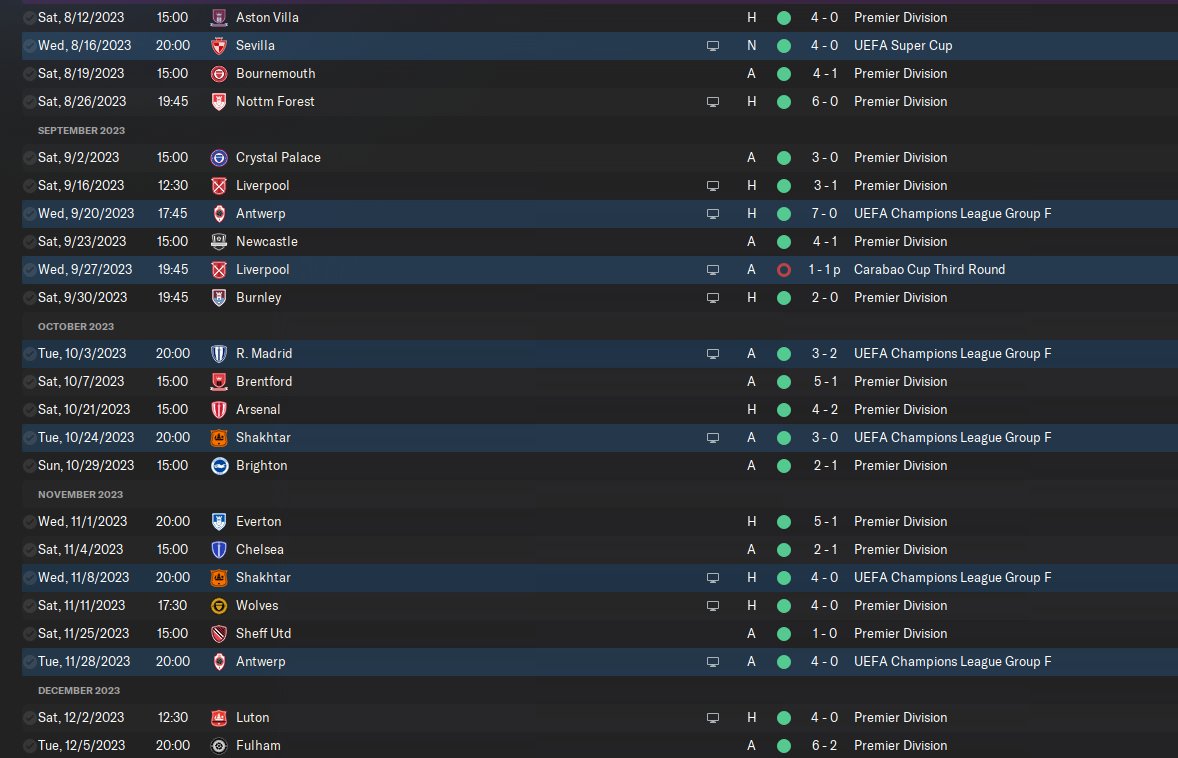
Task: Select the 7 - 0 Antwerp result
Action: coord(824,214)
